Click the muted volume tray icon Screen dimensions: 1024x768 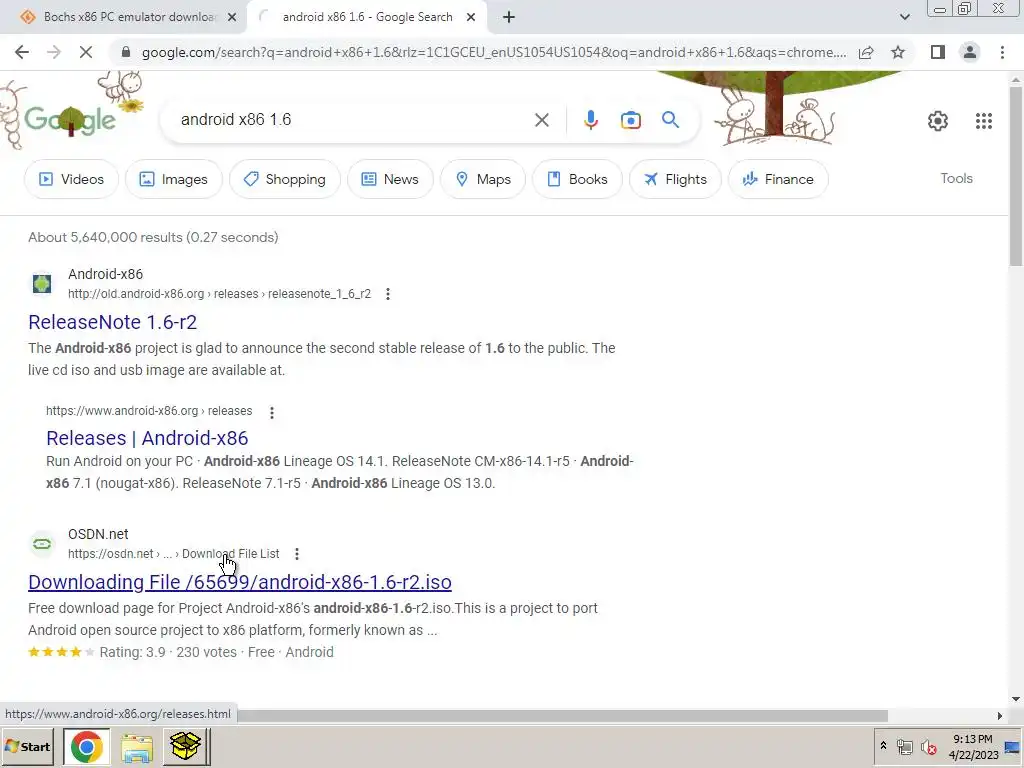point(928,746)
